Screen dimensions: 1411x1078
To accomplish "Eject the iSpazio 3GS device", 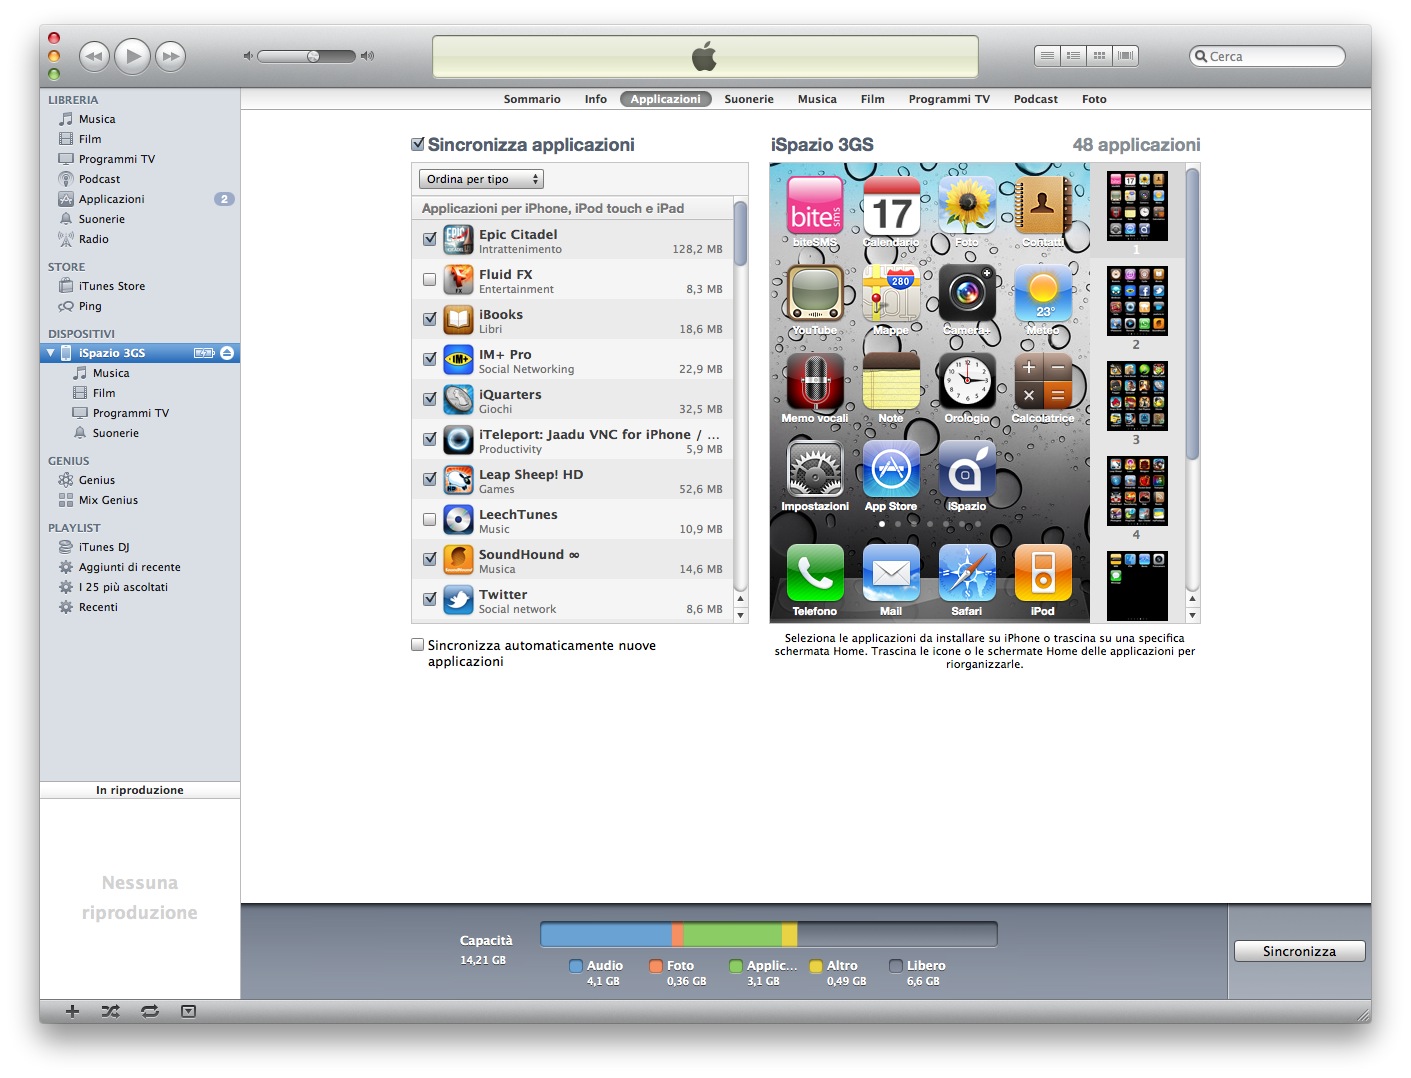I will point(227,353).
